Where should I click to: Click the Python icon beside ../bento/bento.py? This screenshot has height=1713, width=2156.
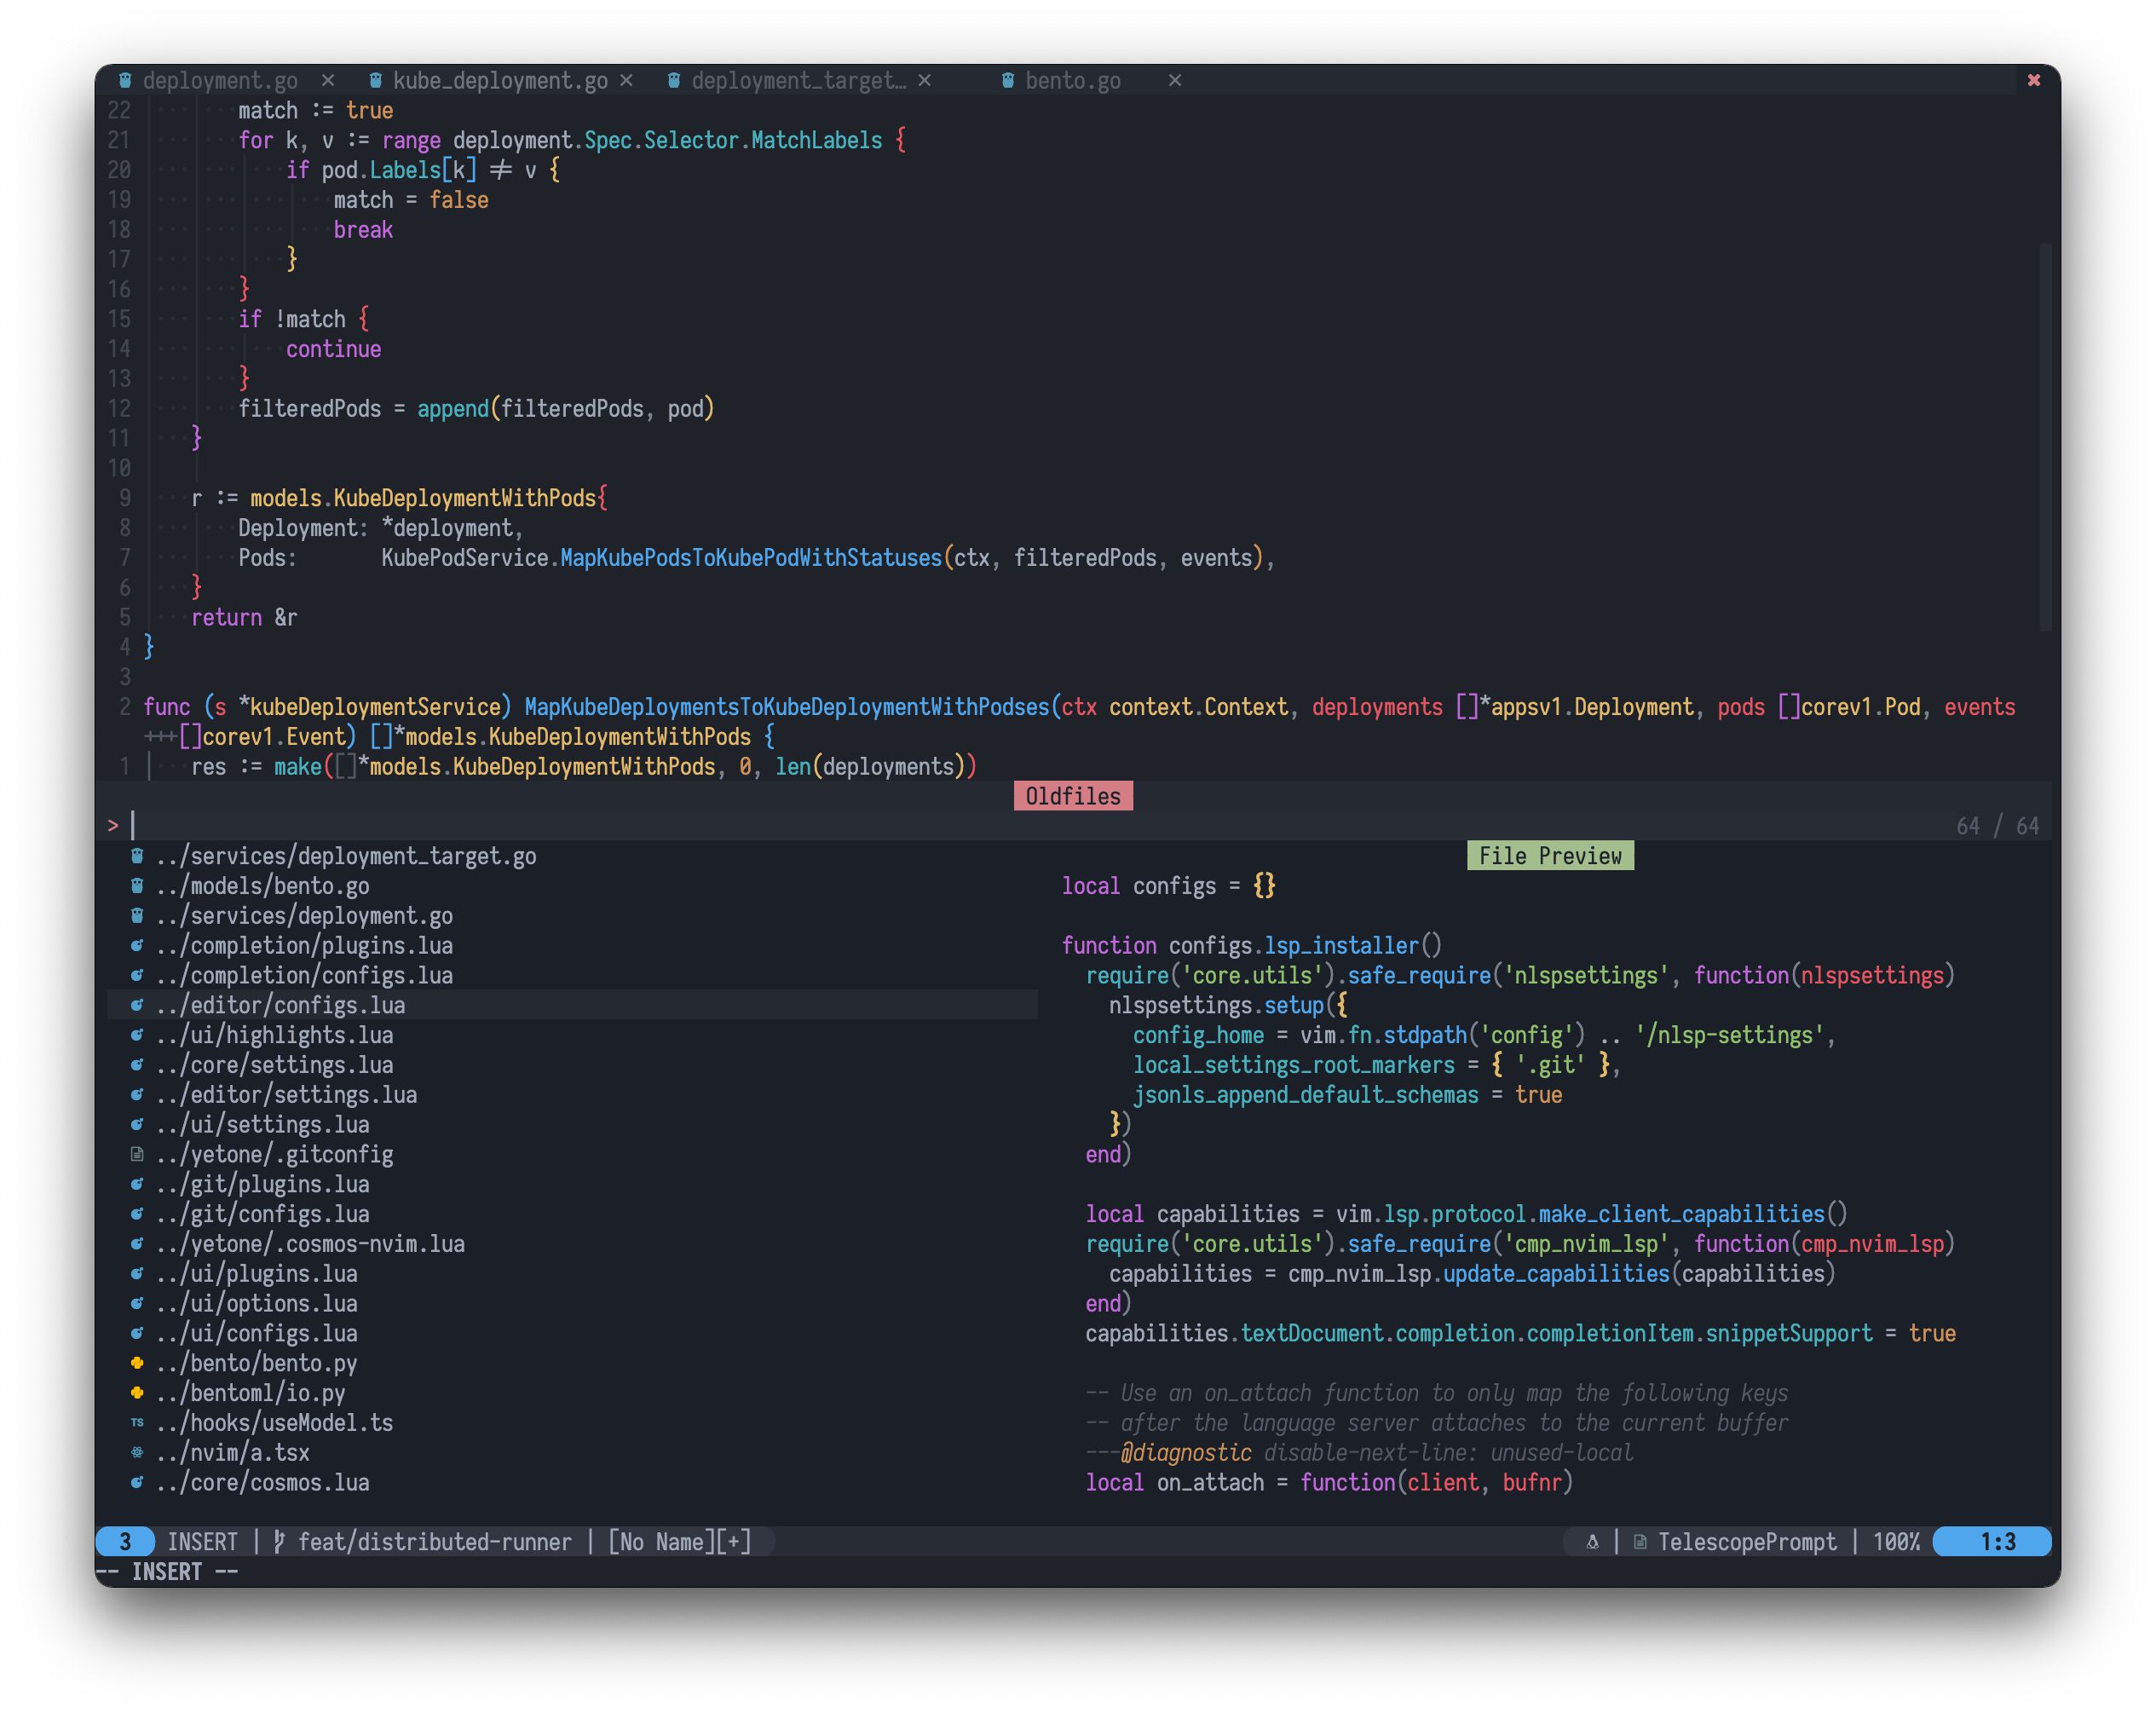point(137,1363)
